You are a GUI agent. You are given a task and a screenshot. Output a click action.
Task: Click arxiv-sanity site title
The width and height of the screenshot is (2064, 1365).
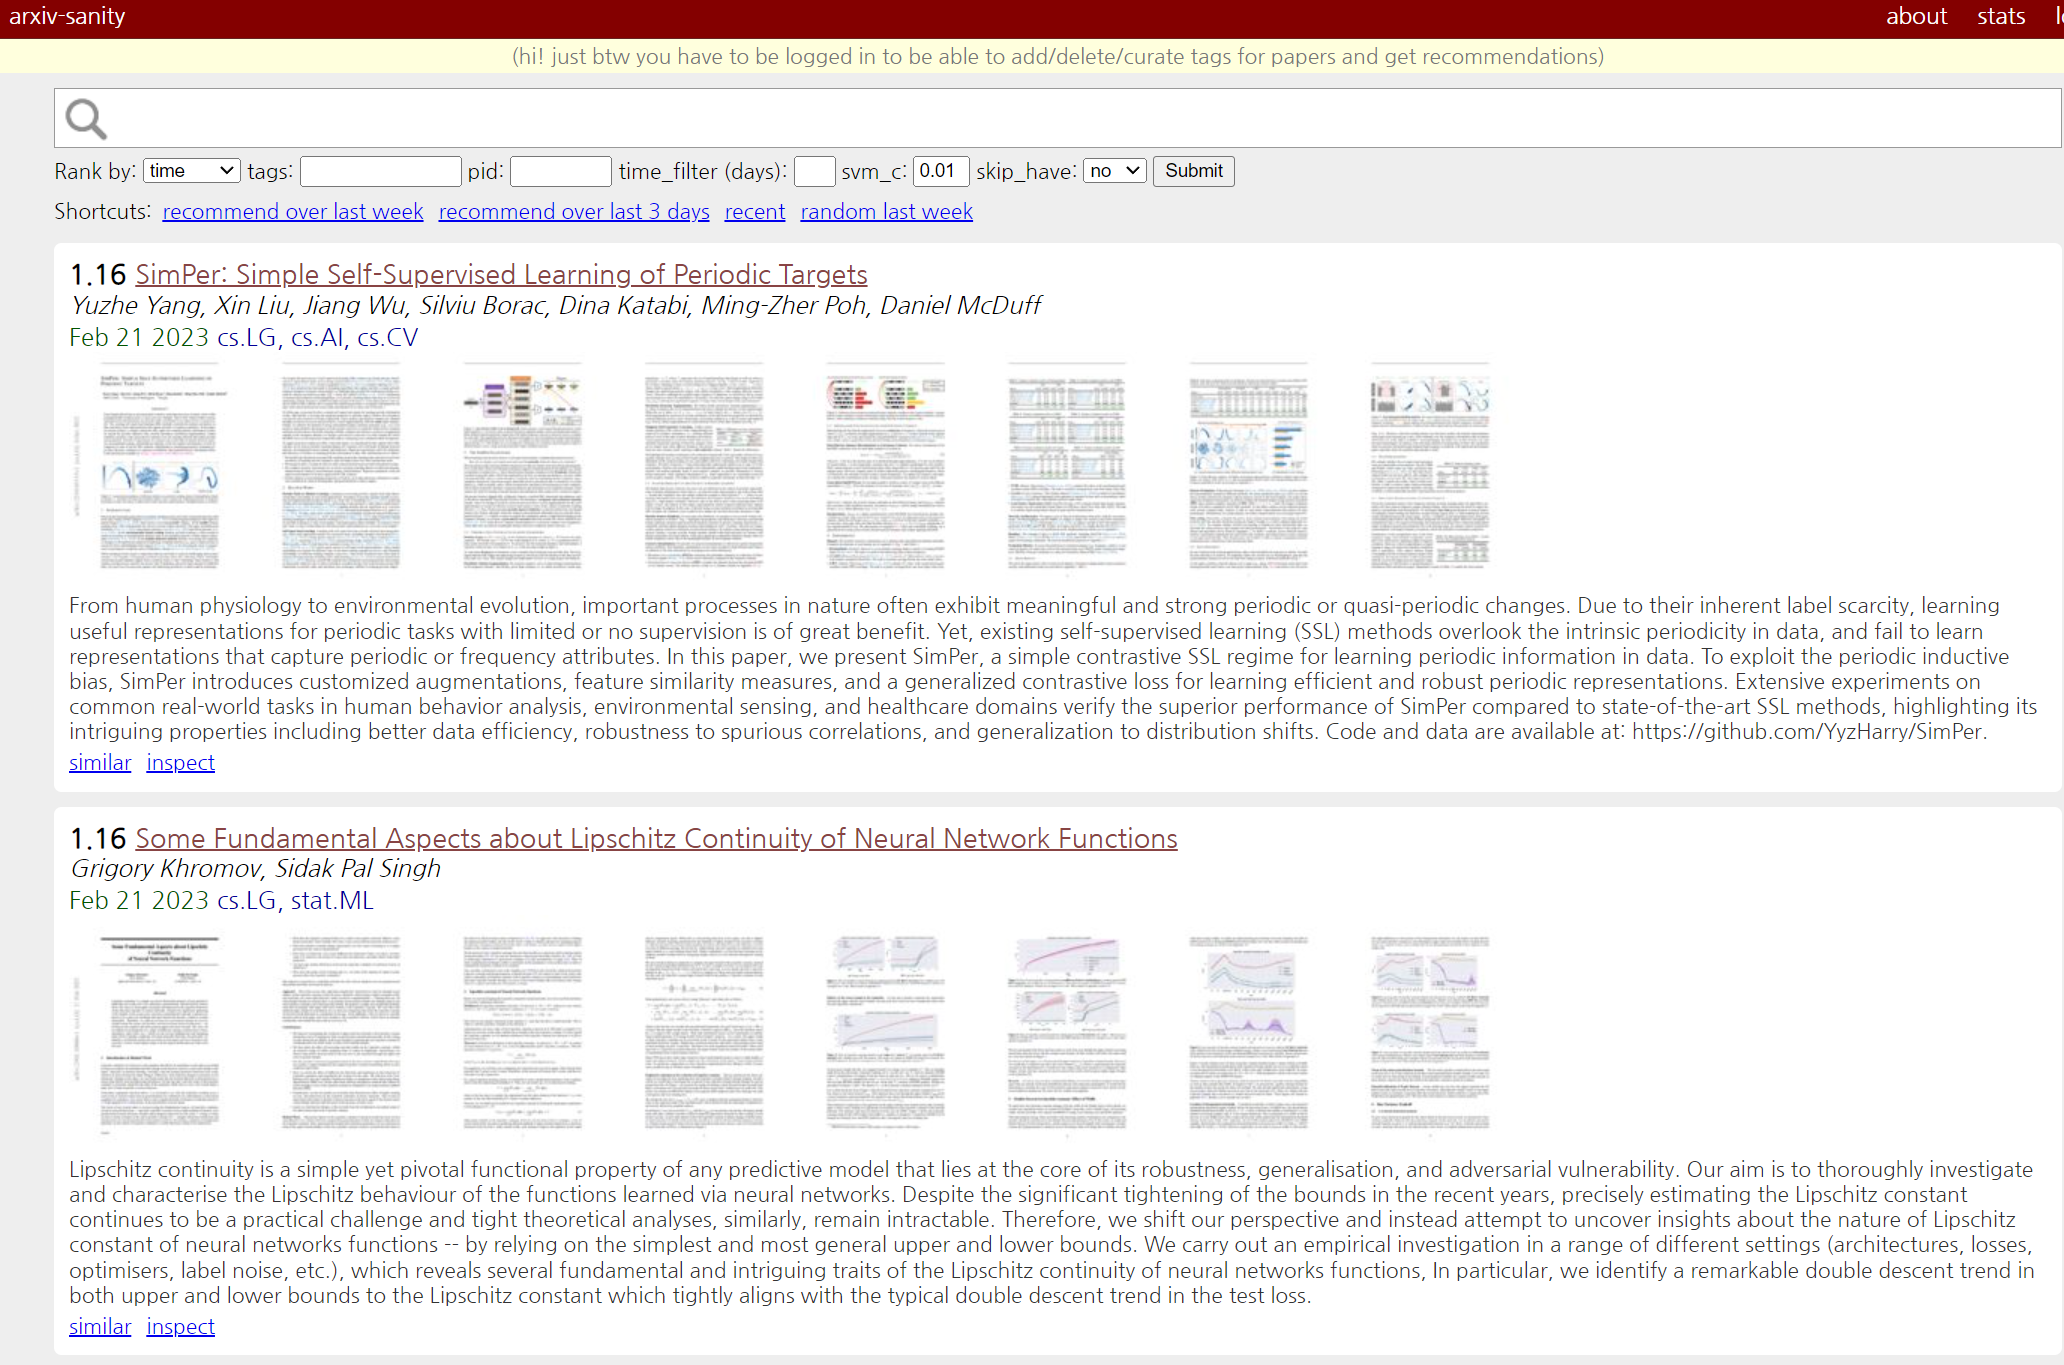click(x=67, y=17)
